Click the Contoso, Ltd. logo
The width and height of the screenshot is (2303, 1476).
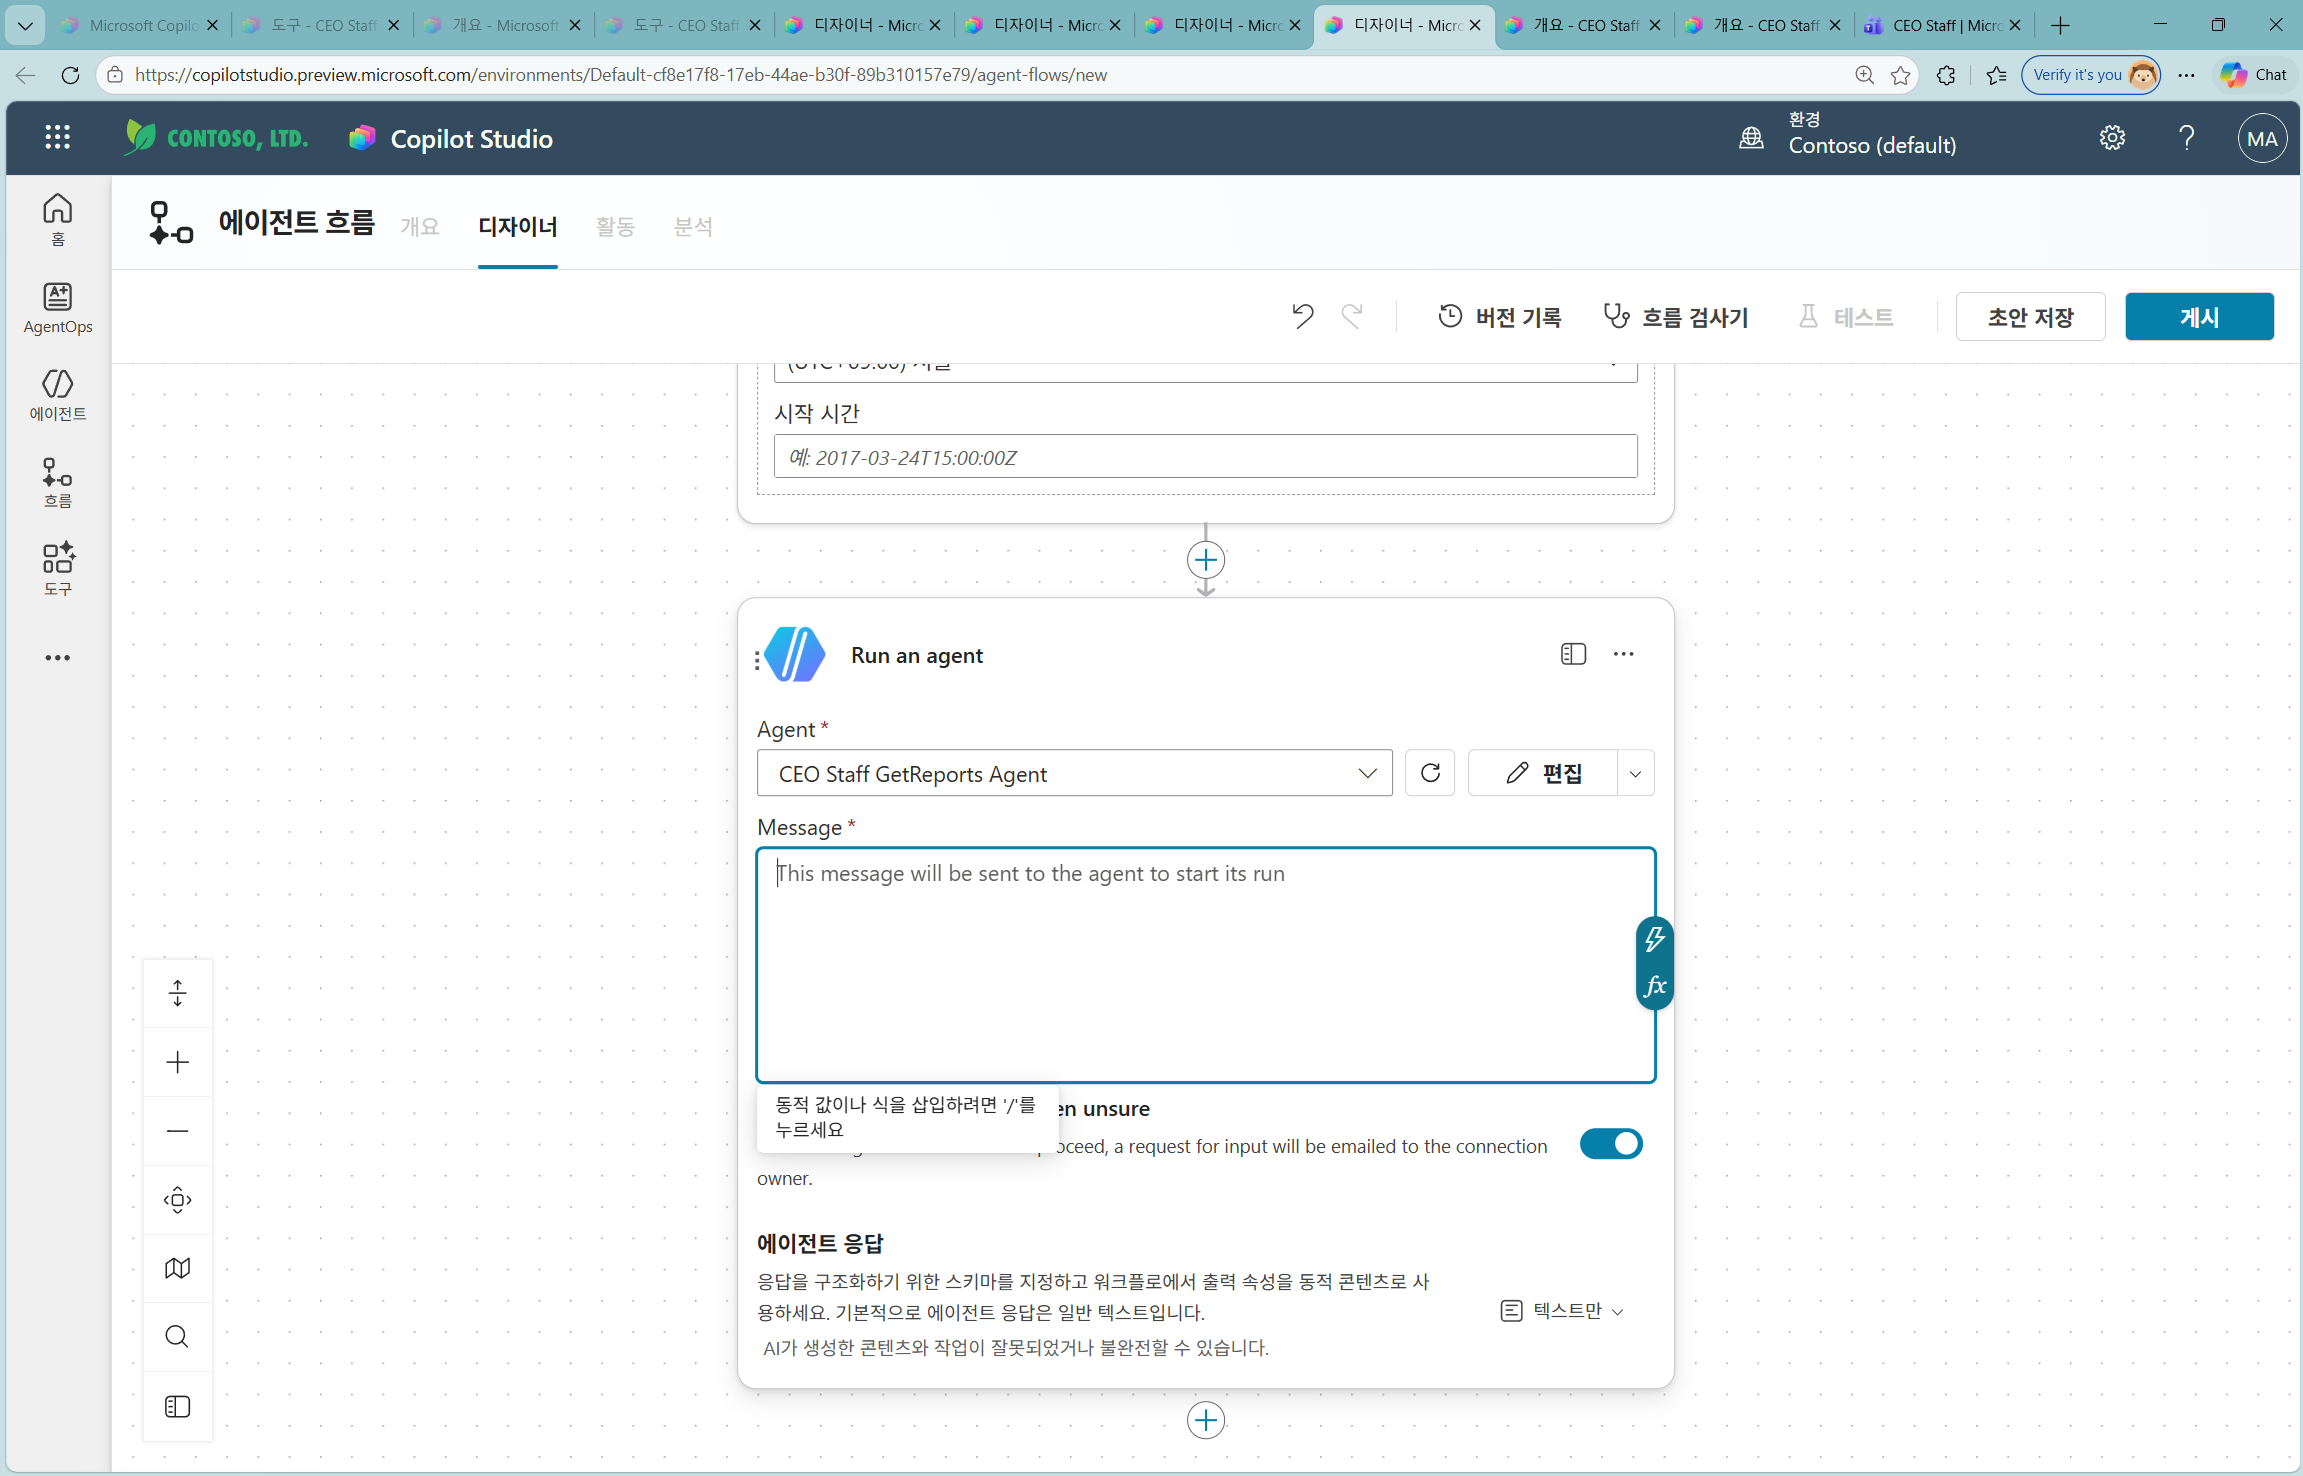(216, 138)
